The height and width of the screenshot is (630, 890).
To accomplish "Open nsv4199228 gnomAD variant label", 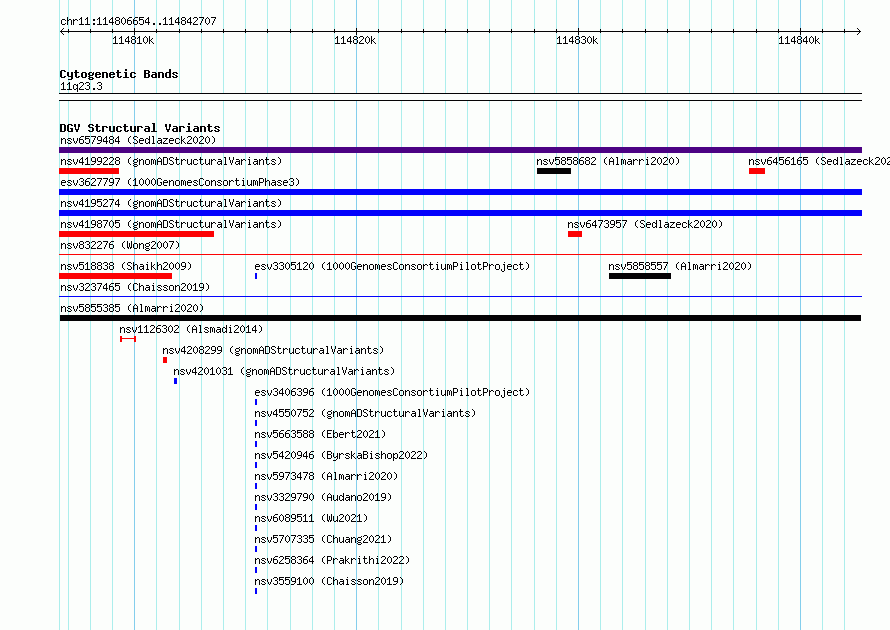I will coord(171,161).
